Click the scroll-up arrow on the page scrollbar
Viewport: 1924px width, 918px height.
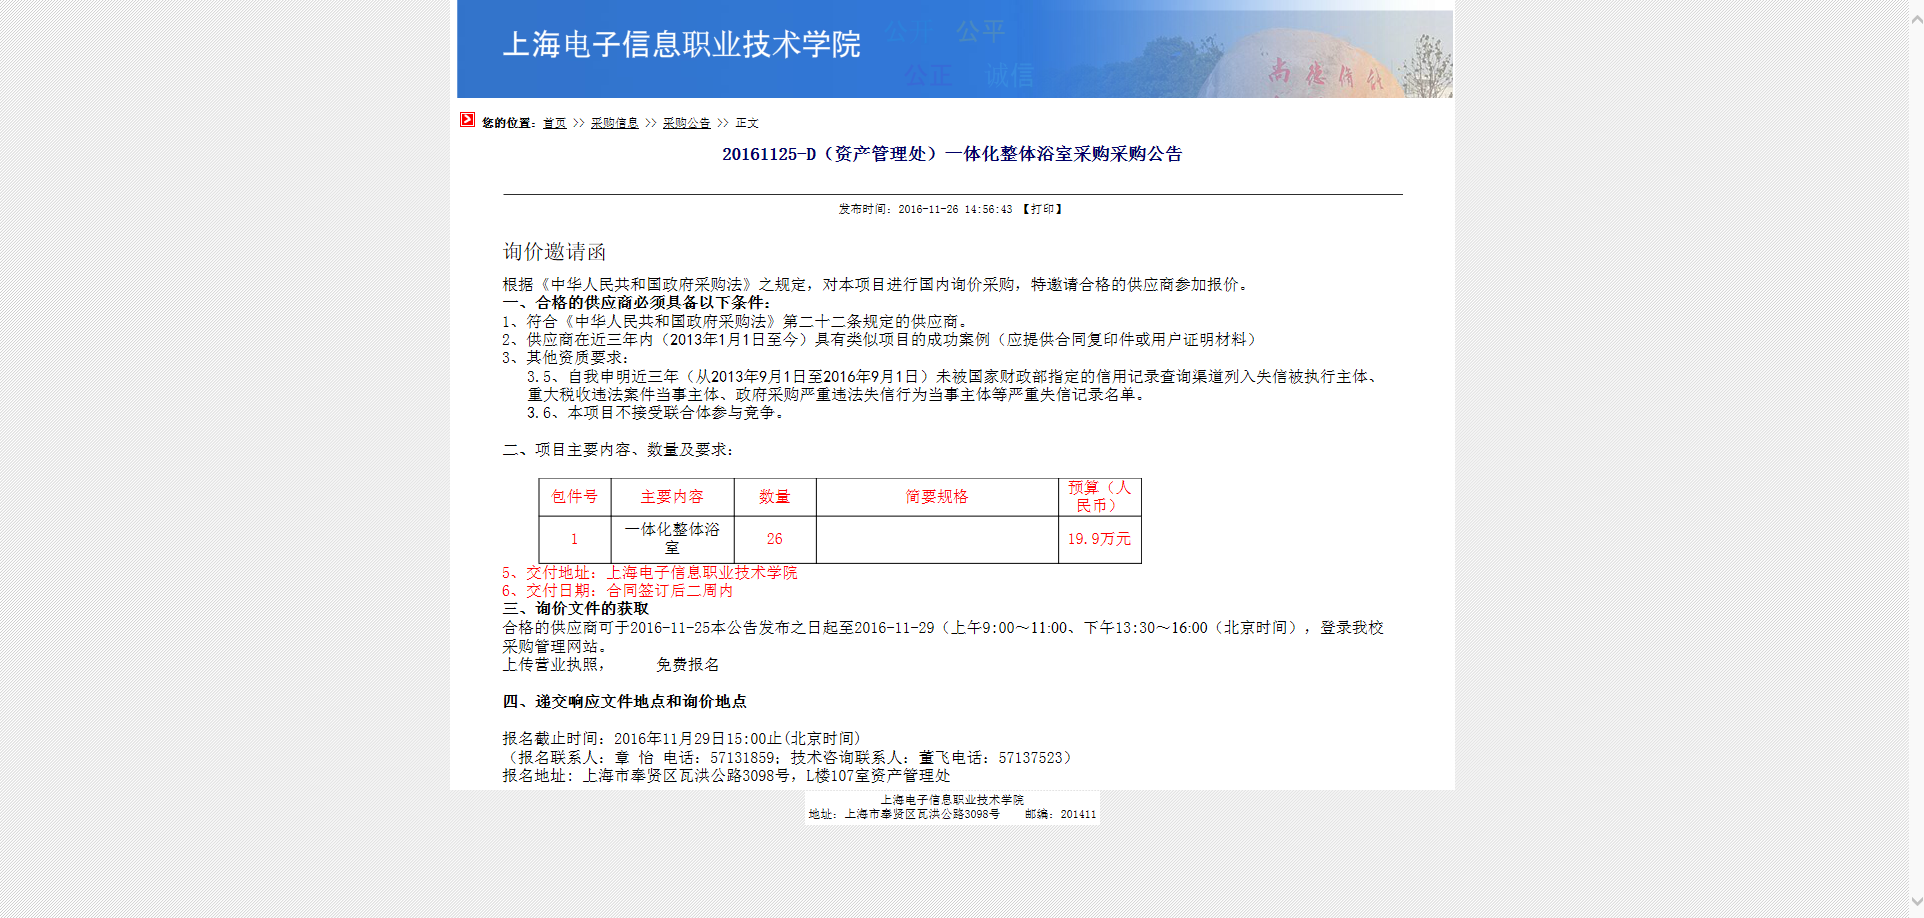point(1916,19)
